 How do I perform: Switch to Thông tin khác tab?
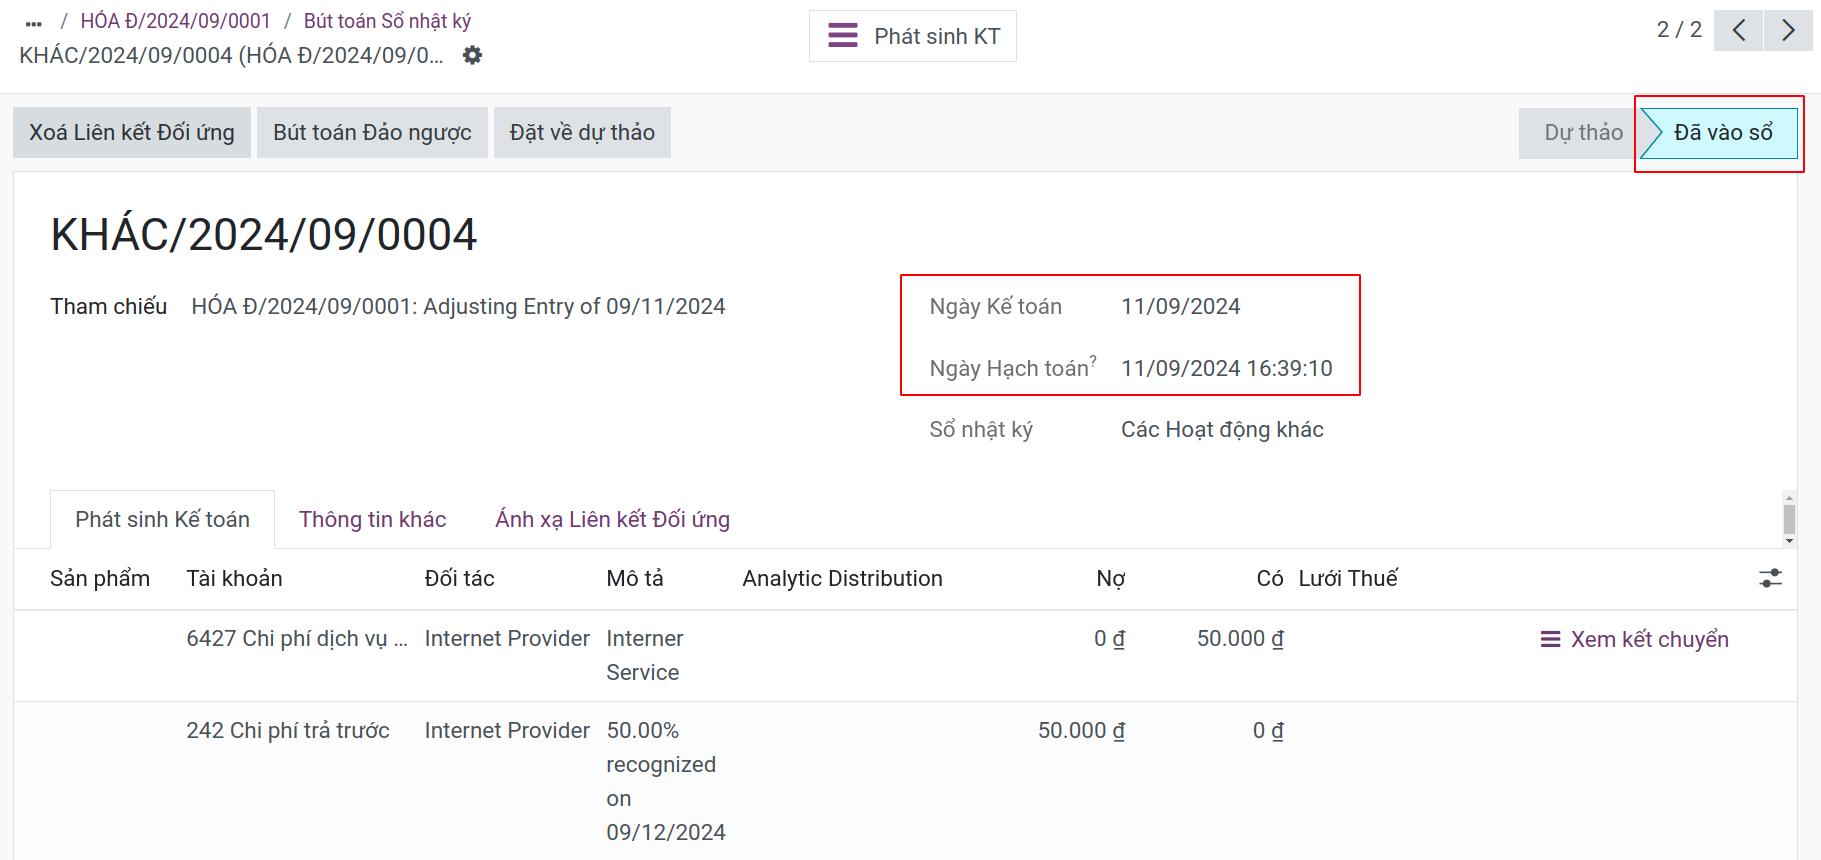(x=372, y=519)
